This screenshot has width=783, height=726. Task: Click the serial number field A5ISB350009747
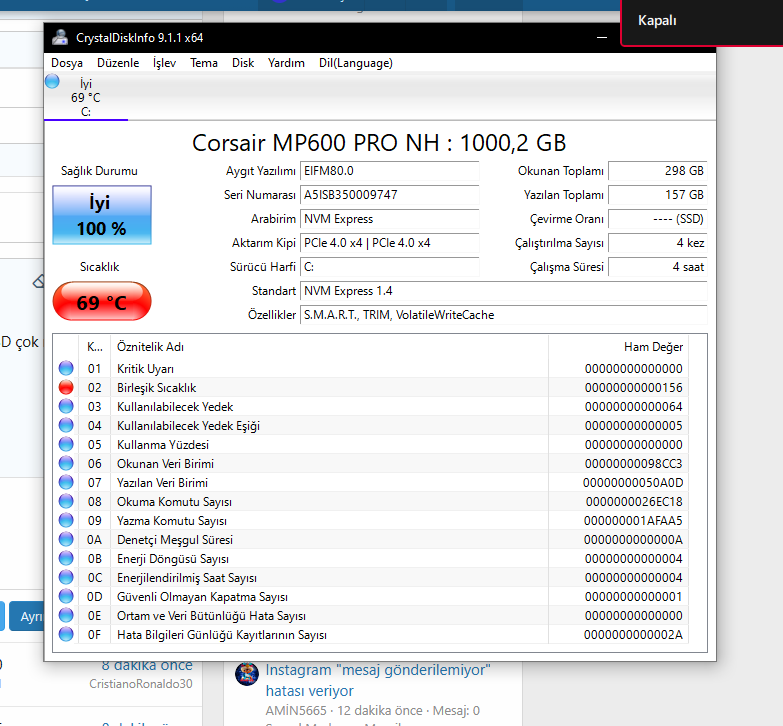click(390, 195)
